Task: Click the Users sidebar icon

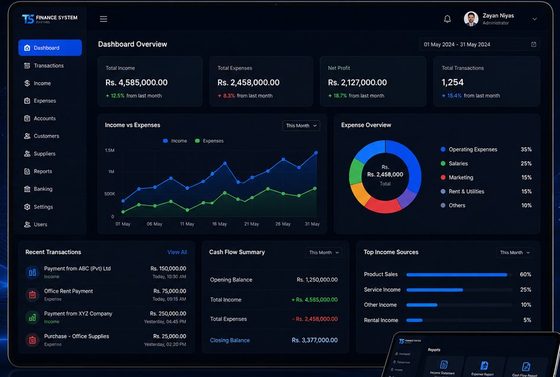Action: [x=27, y=224]
